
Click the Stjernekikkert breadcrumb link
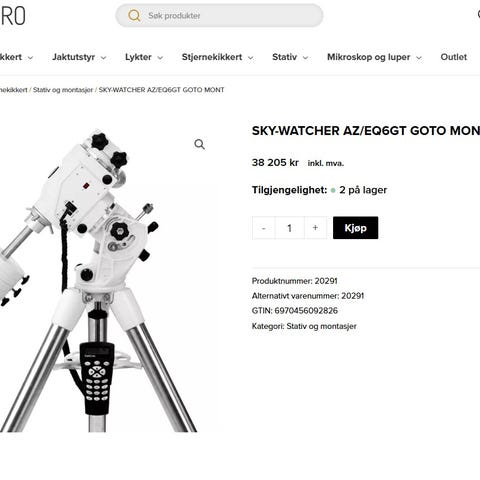coord(14,90)
